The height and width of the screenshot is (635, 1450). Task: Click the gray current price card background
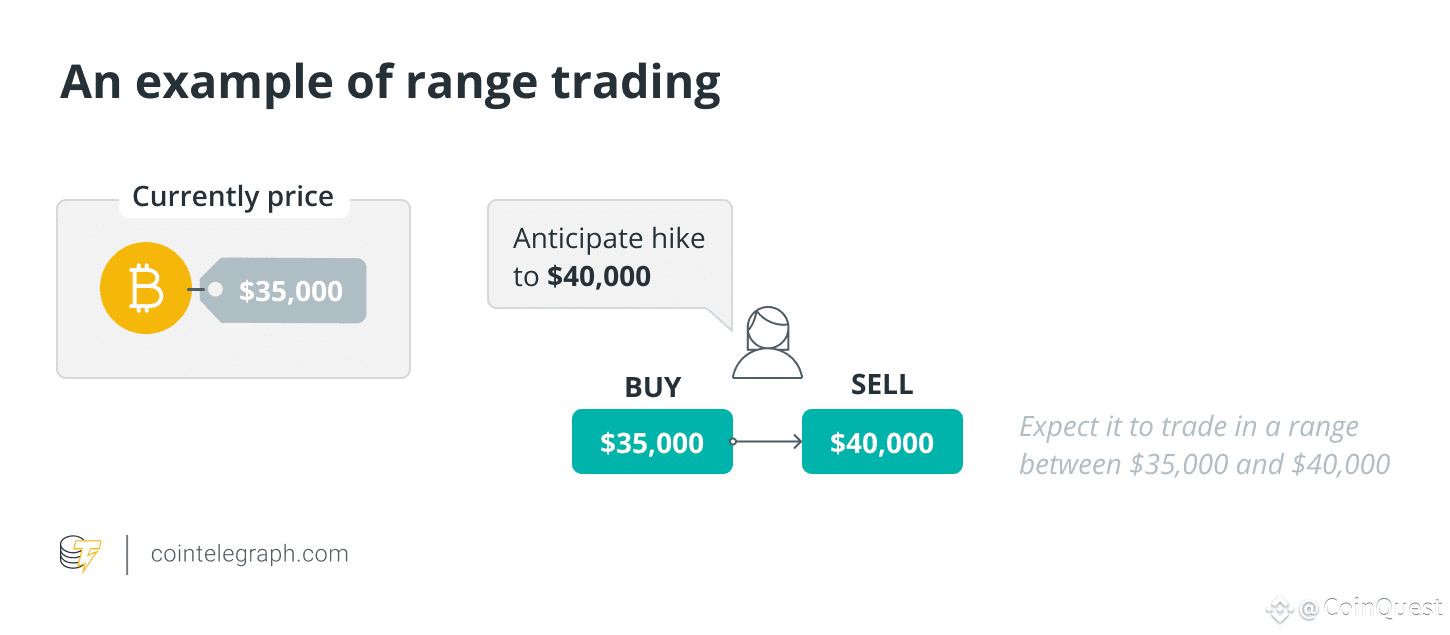click(x=233, y=289)
